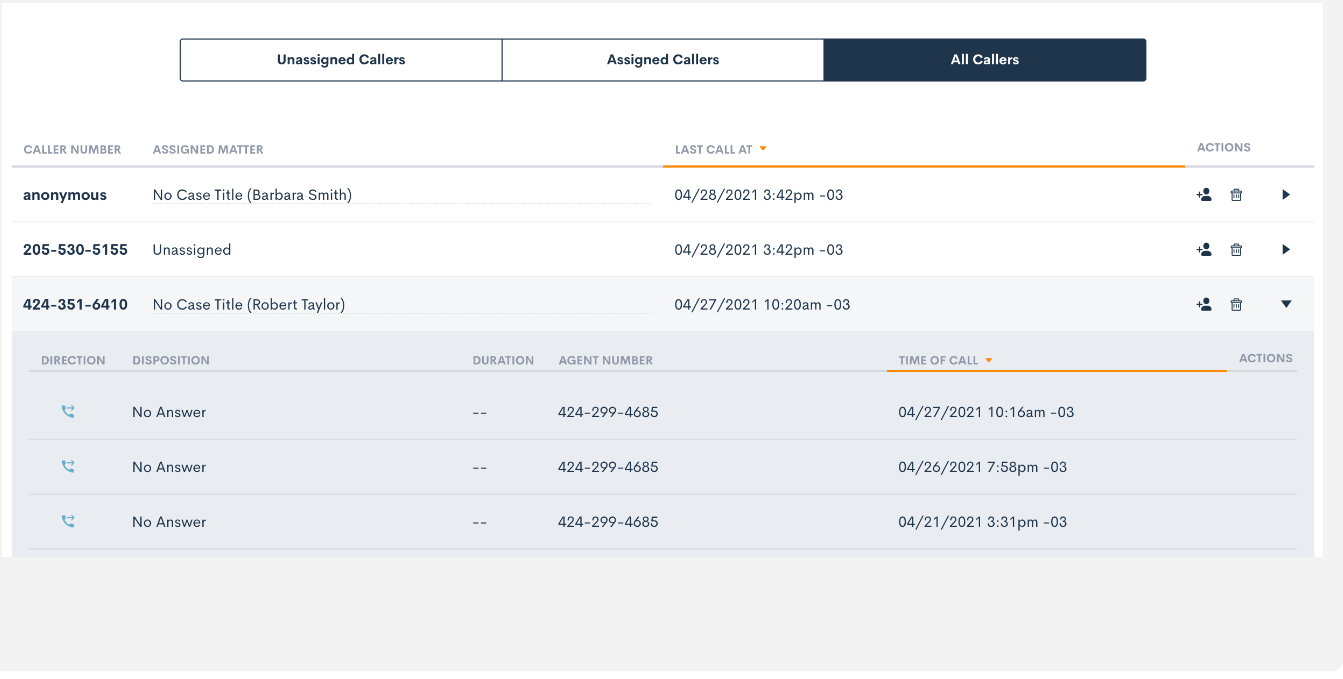Switch to Assigned Callers tab
The image size is (1343, 679).
663,60
